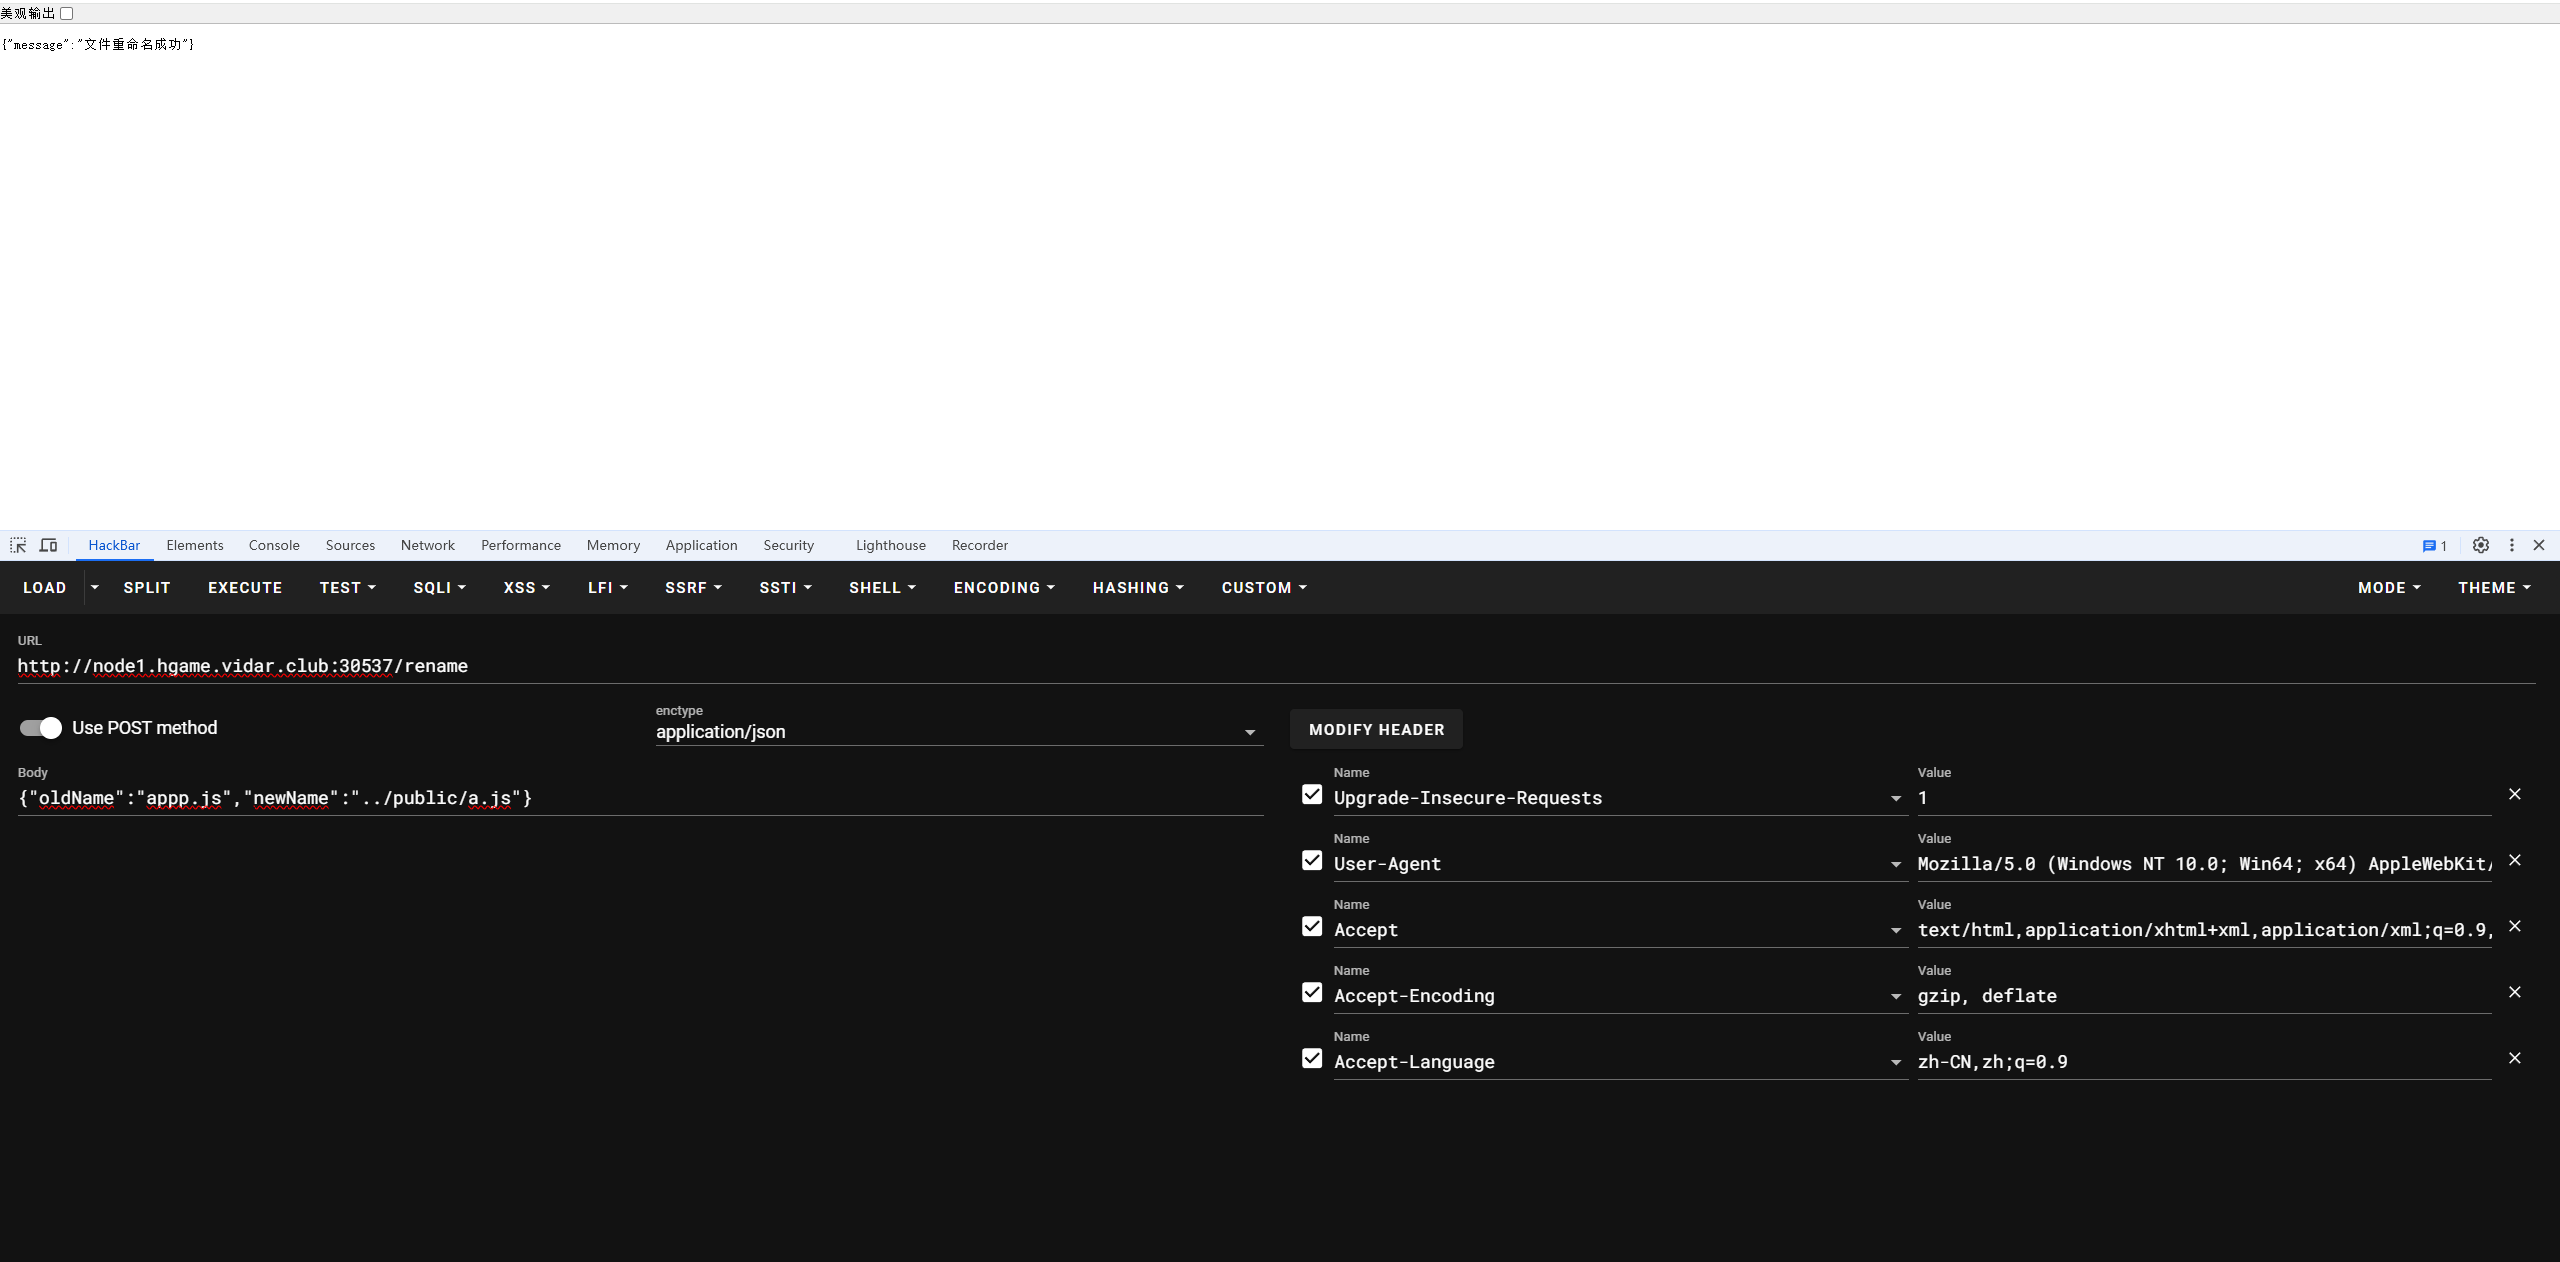Uncheck the Accept header checkbox

1312,927
